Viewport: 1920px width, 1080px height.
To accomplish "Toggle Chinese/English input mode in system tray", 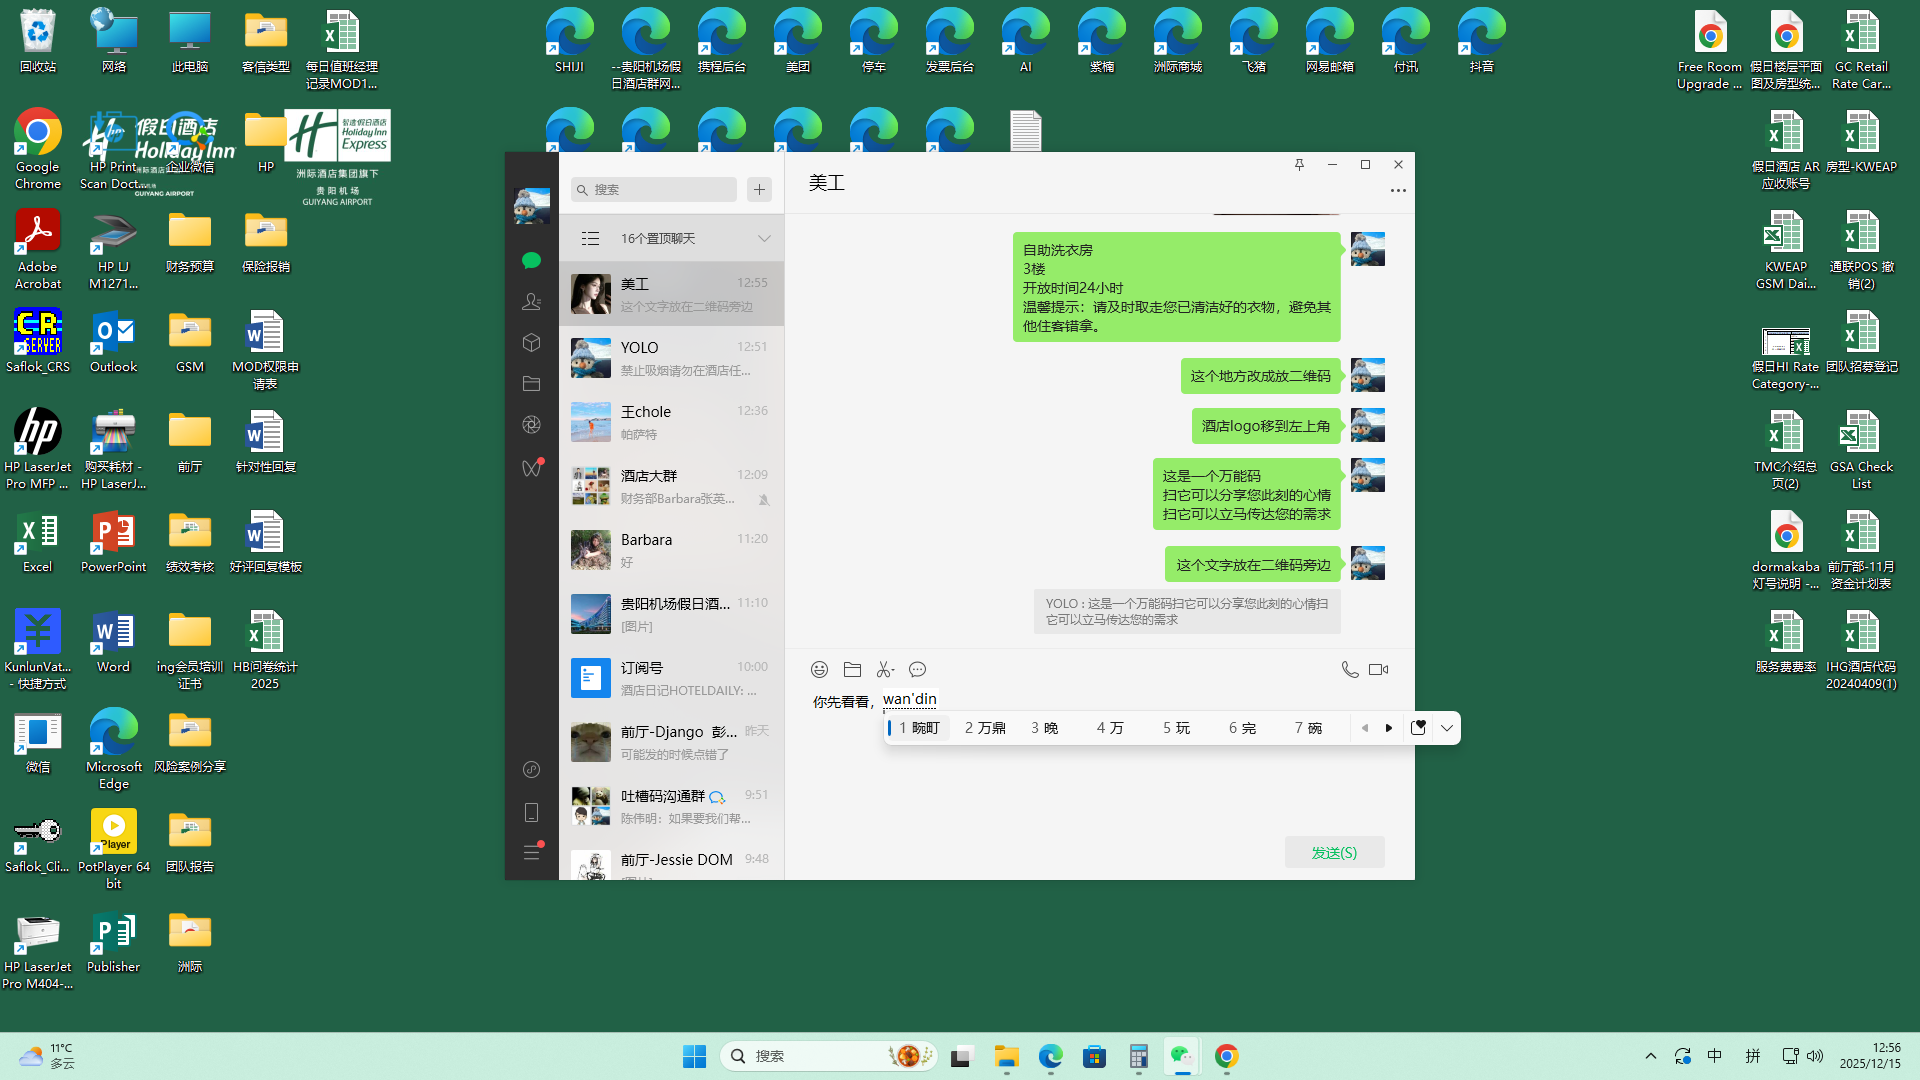I will click(1714, 1056).
